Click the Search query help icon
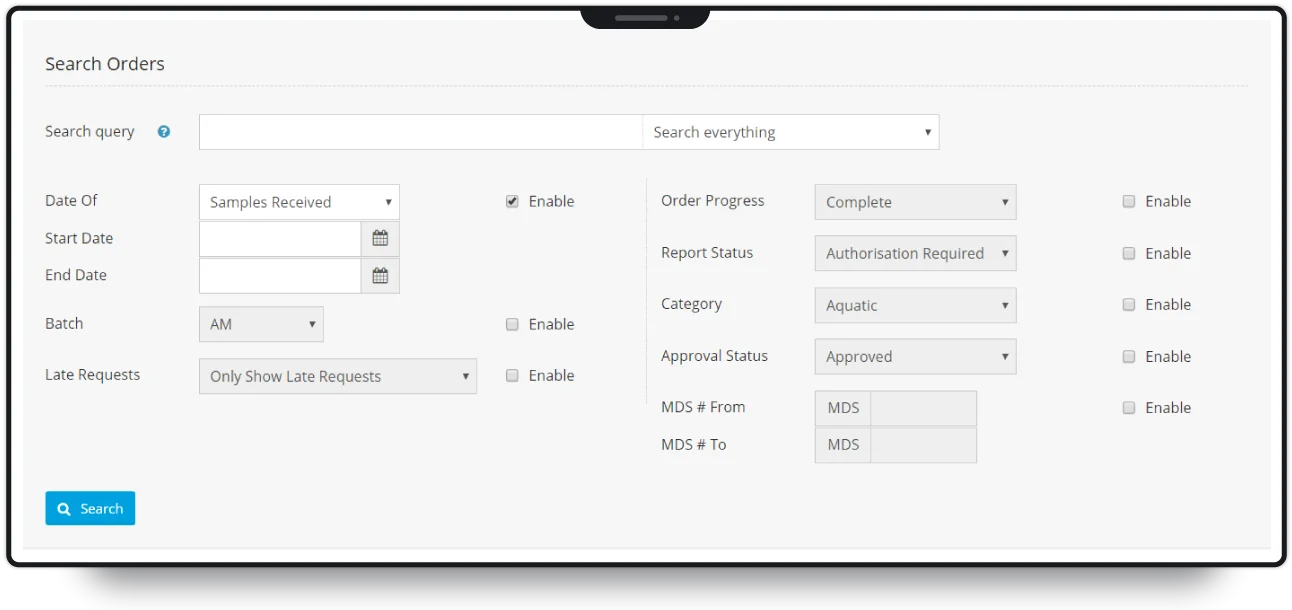1292x610 pixels. [x=163, y=131]
